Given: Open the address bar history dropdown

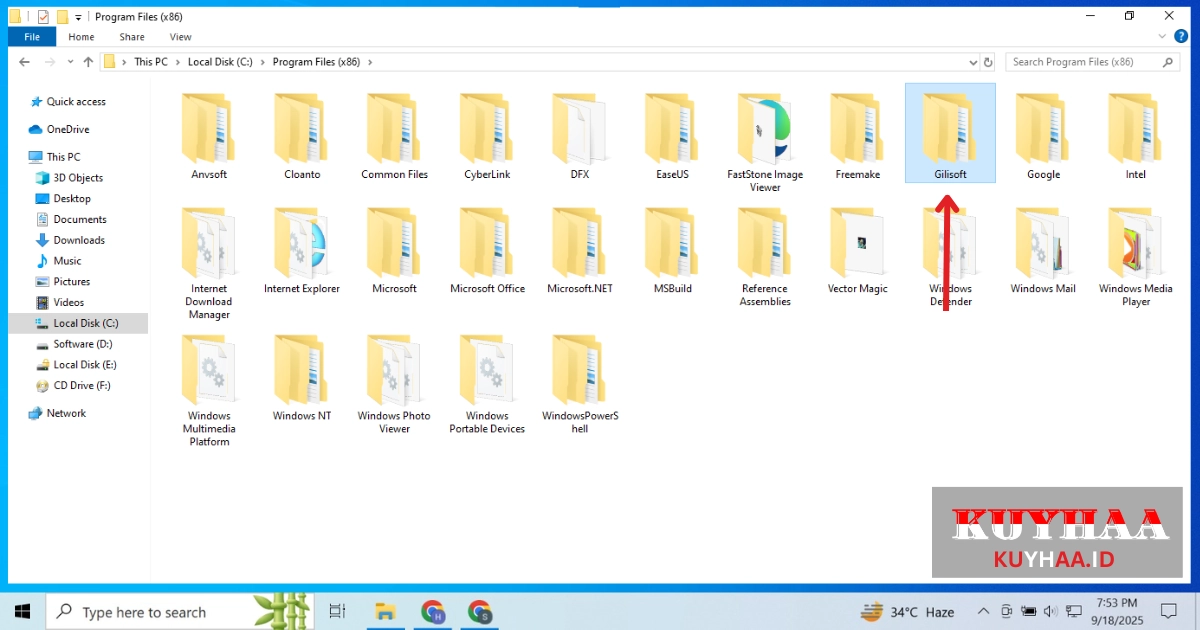Looking at the screenshot, I should (x=974, y=62).
